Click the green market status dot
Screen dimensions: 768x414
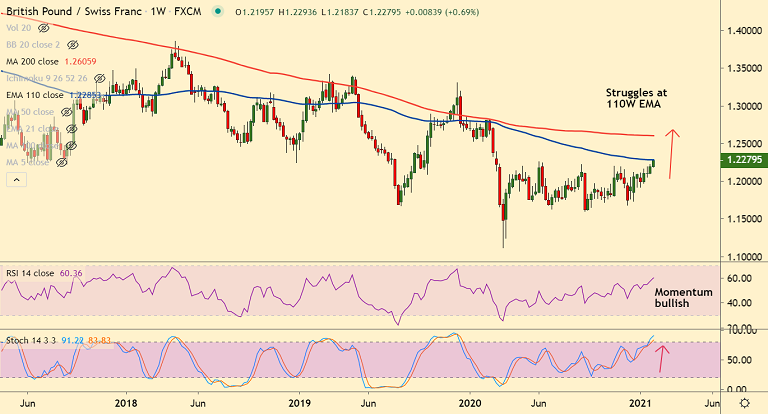[217, 11]
